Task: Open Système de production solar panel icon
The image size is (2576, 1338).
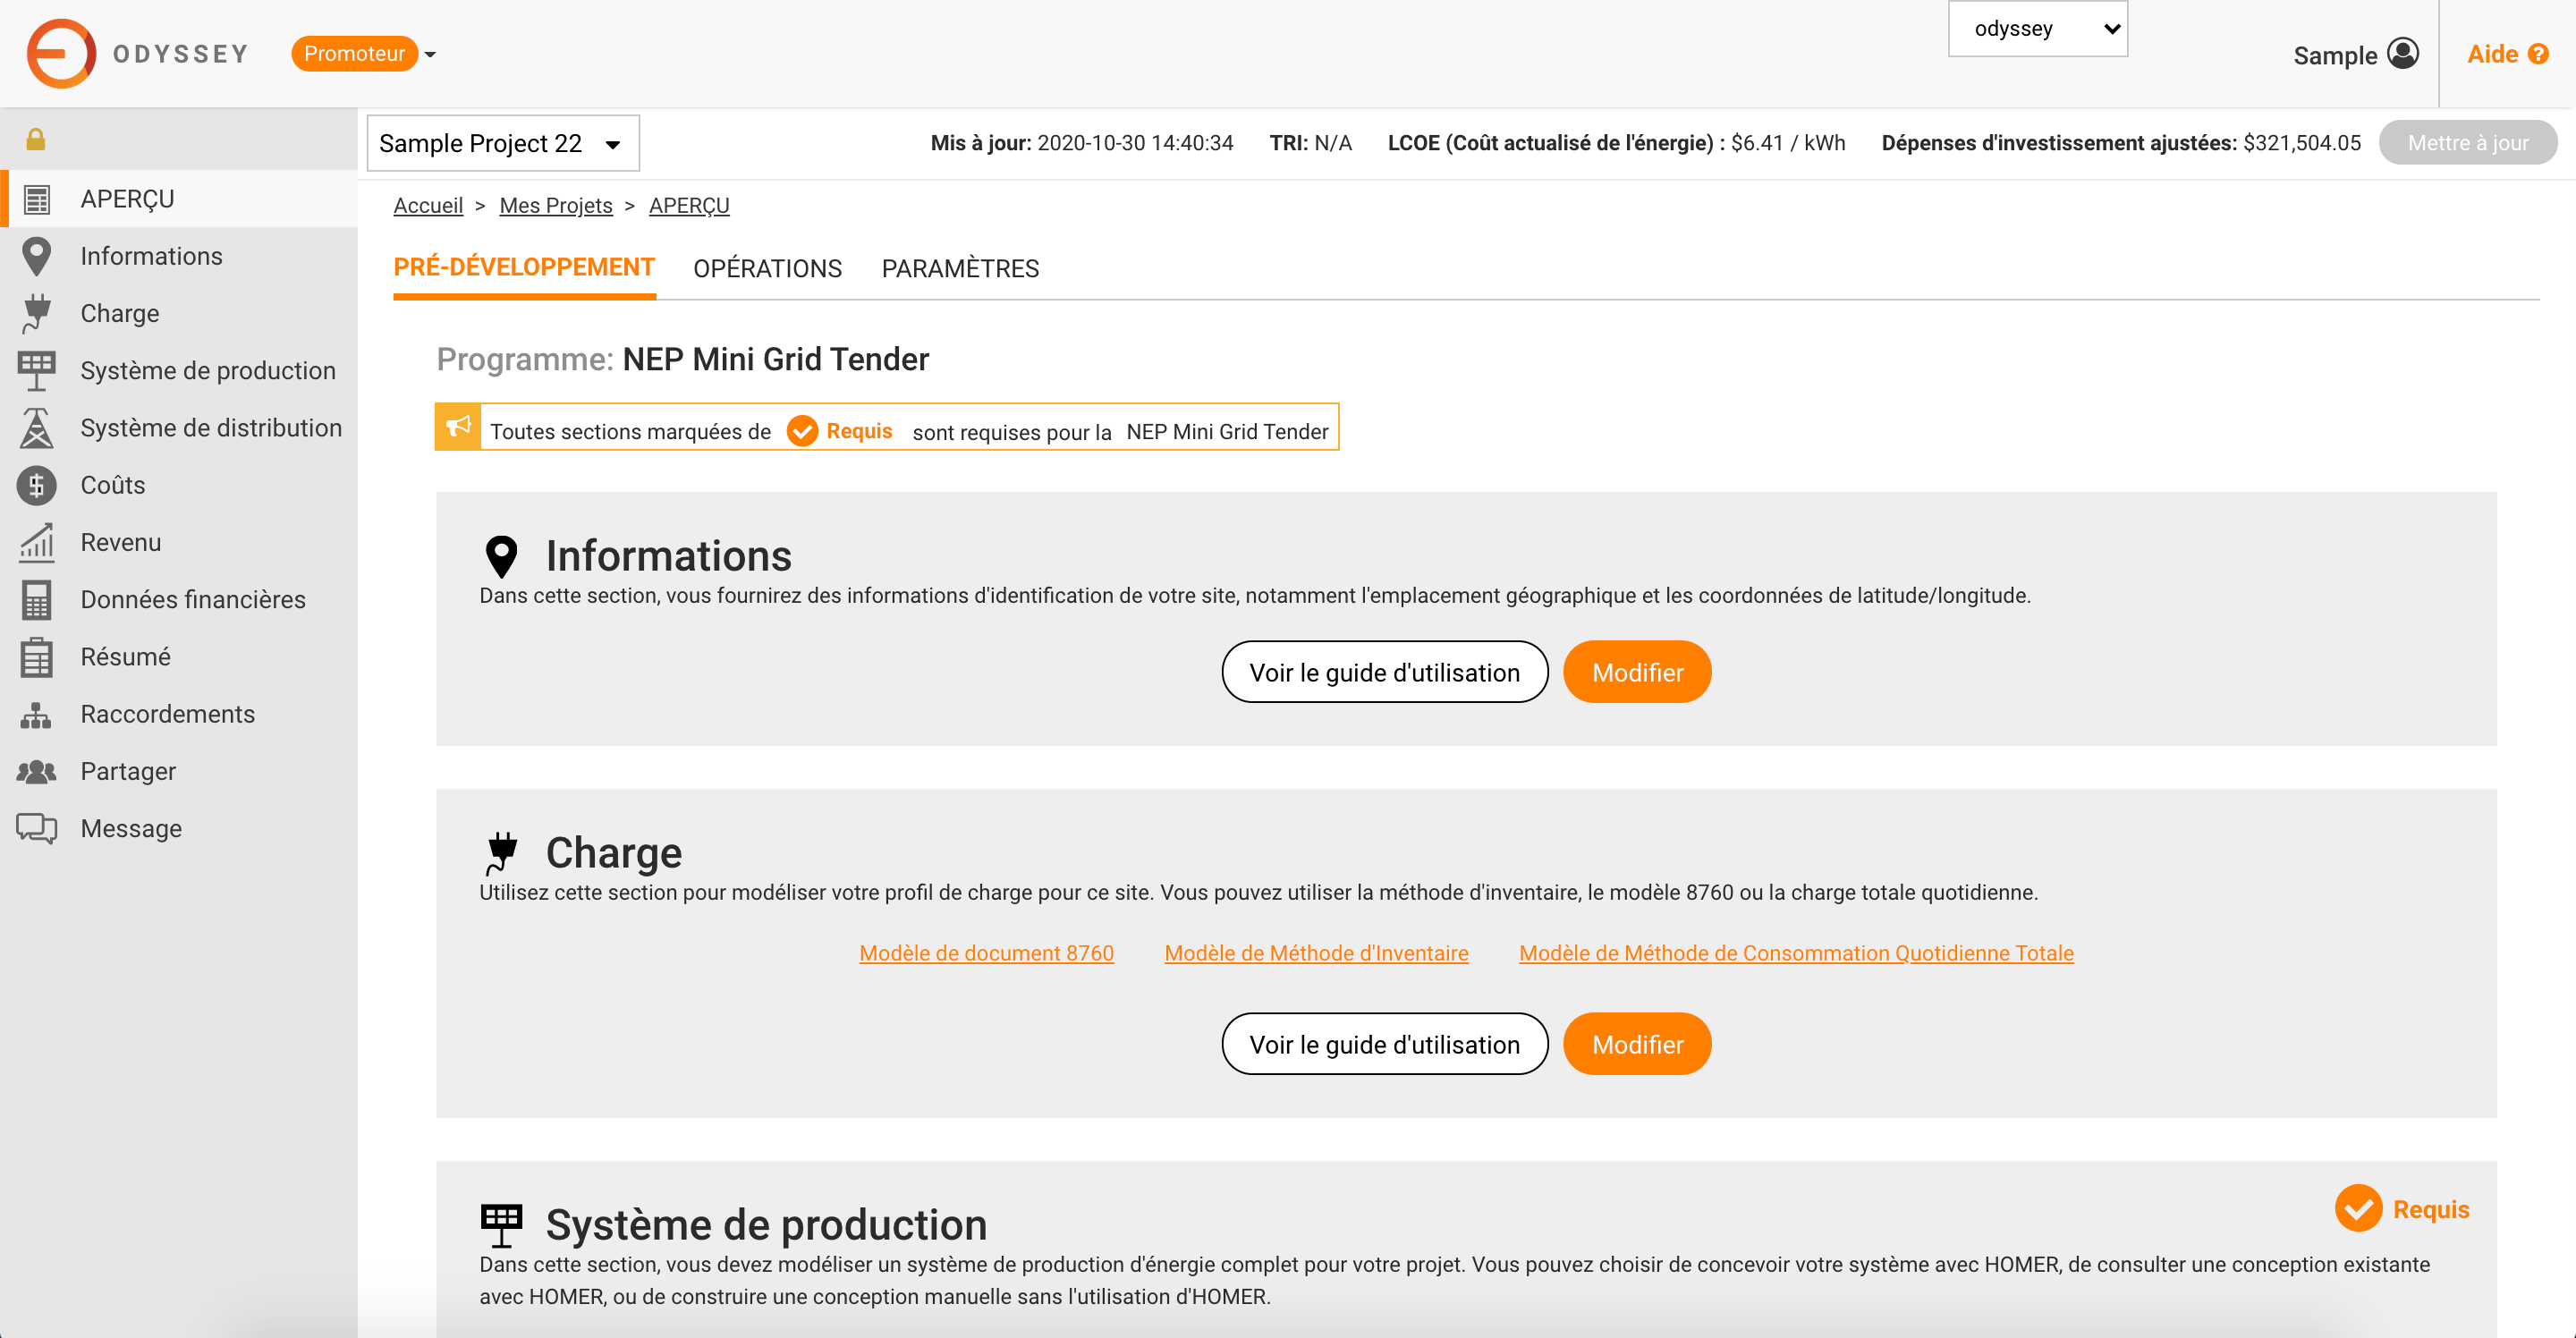Action: (x=37, y=370)
